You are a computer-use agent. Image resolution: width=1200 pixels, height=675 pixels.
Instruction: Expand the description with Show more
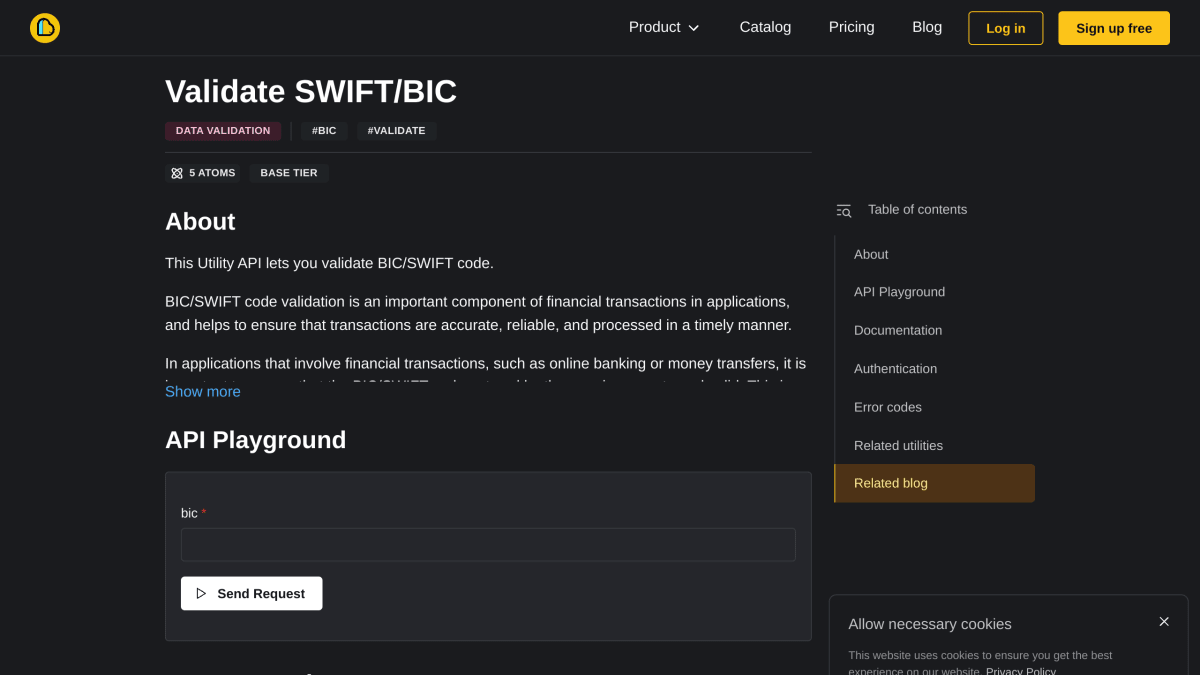[x=203, y=392]
